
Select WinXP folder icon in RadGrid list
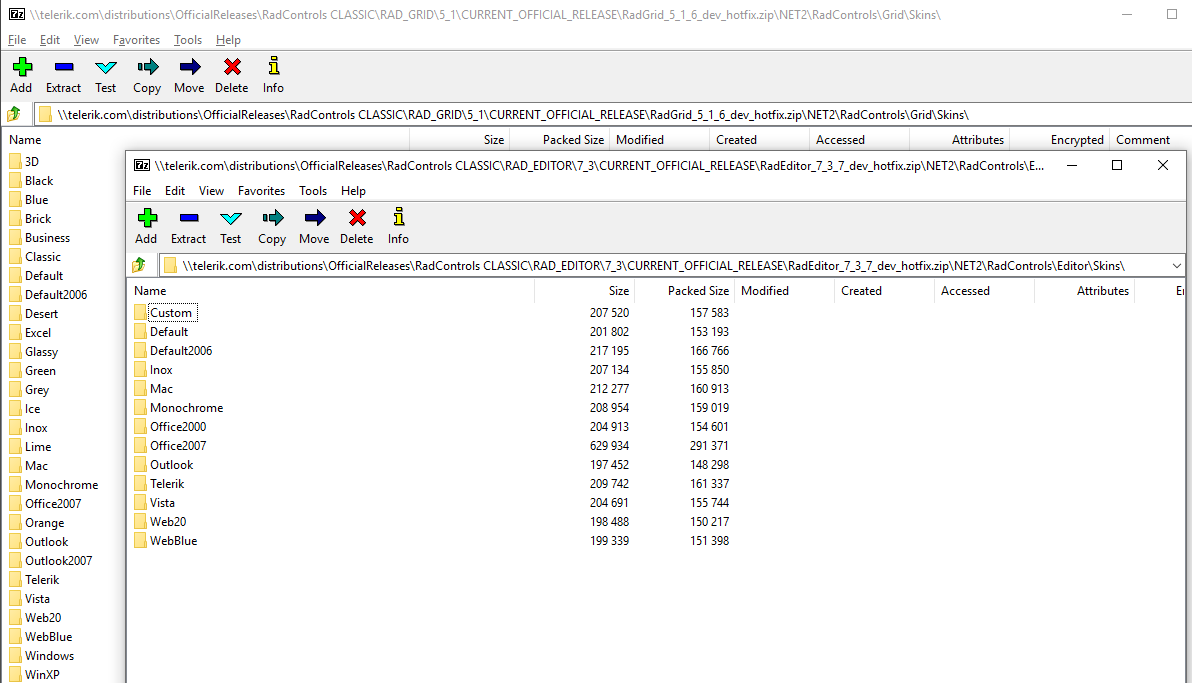click(x=15, y=675)
